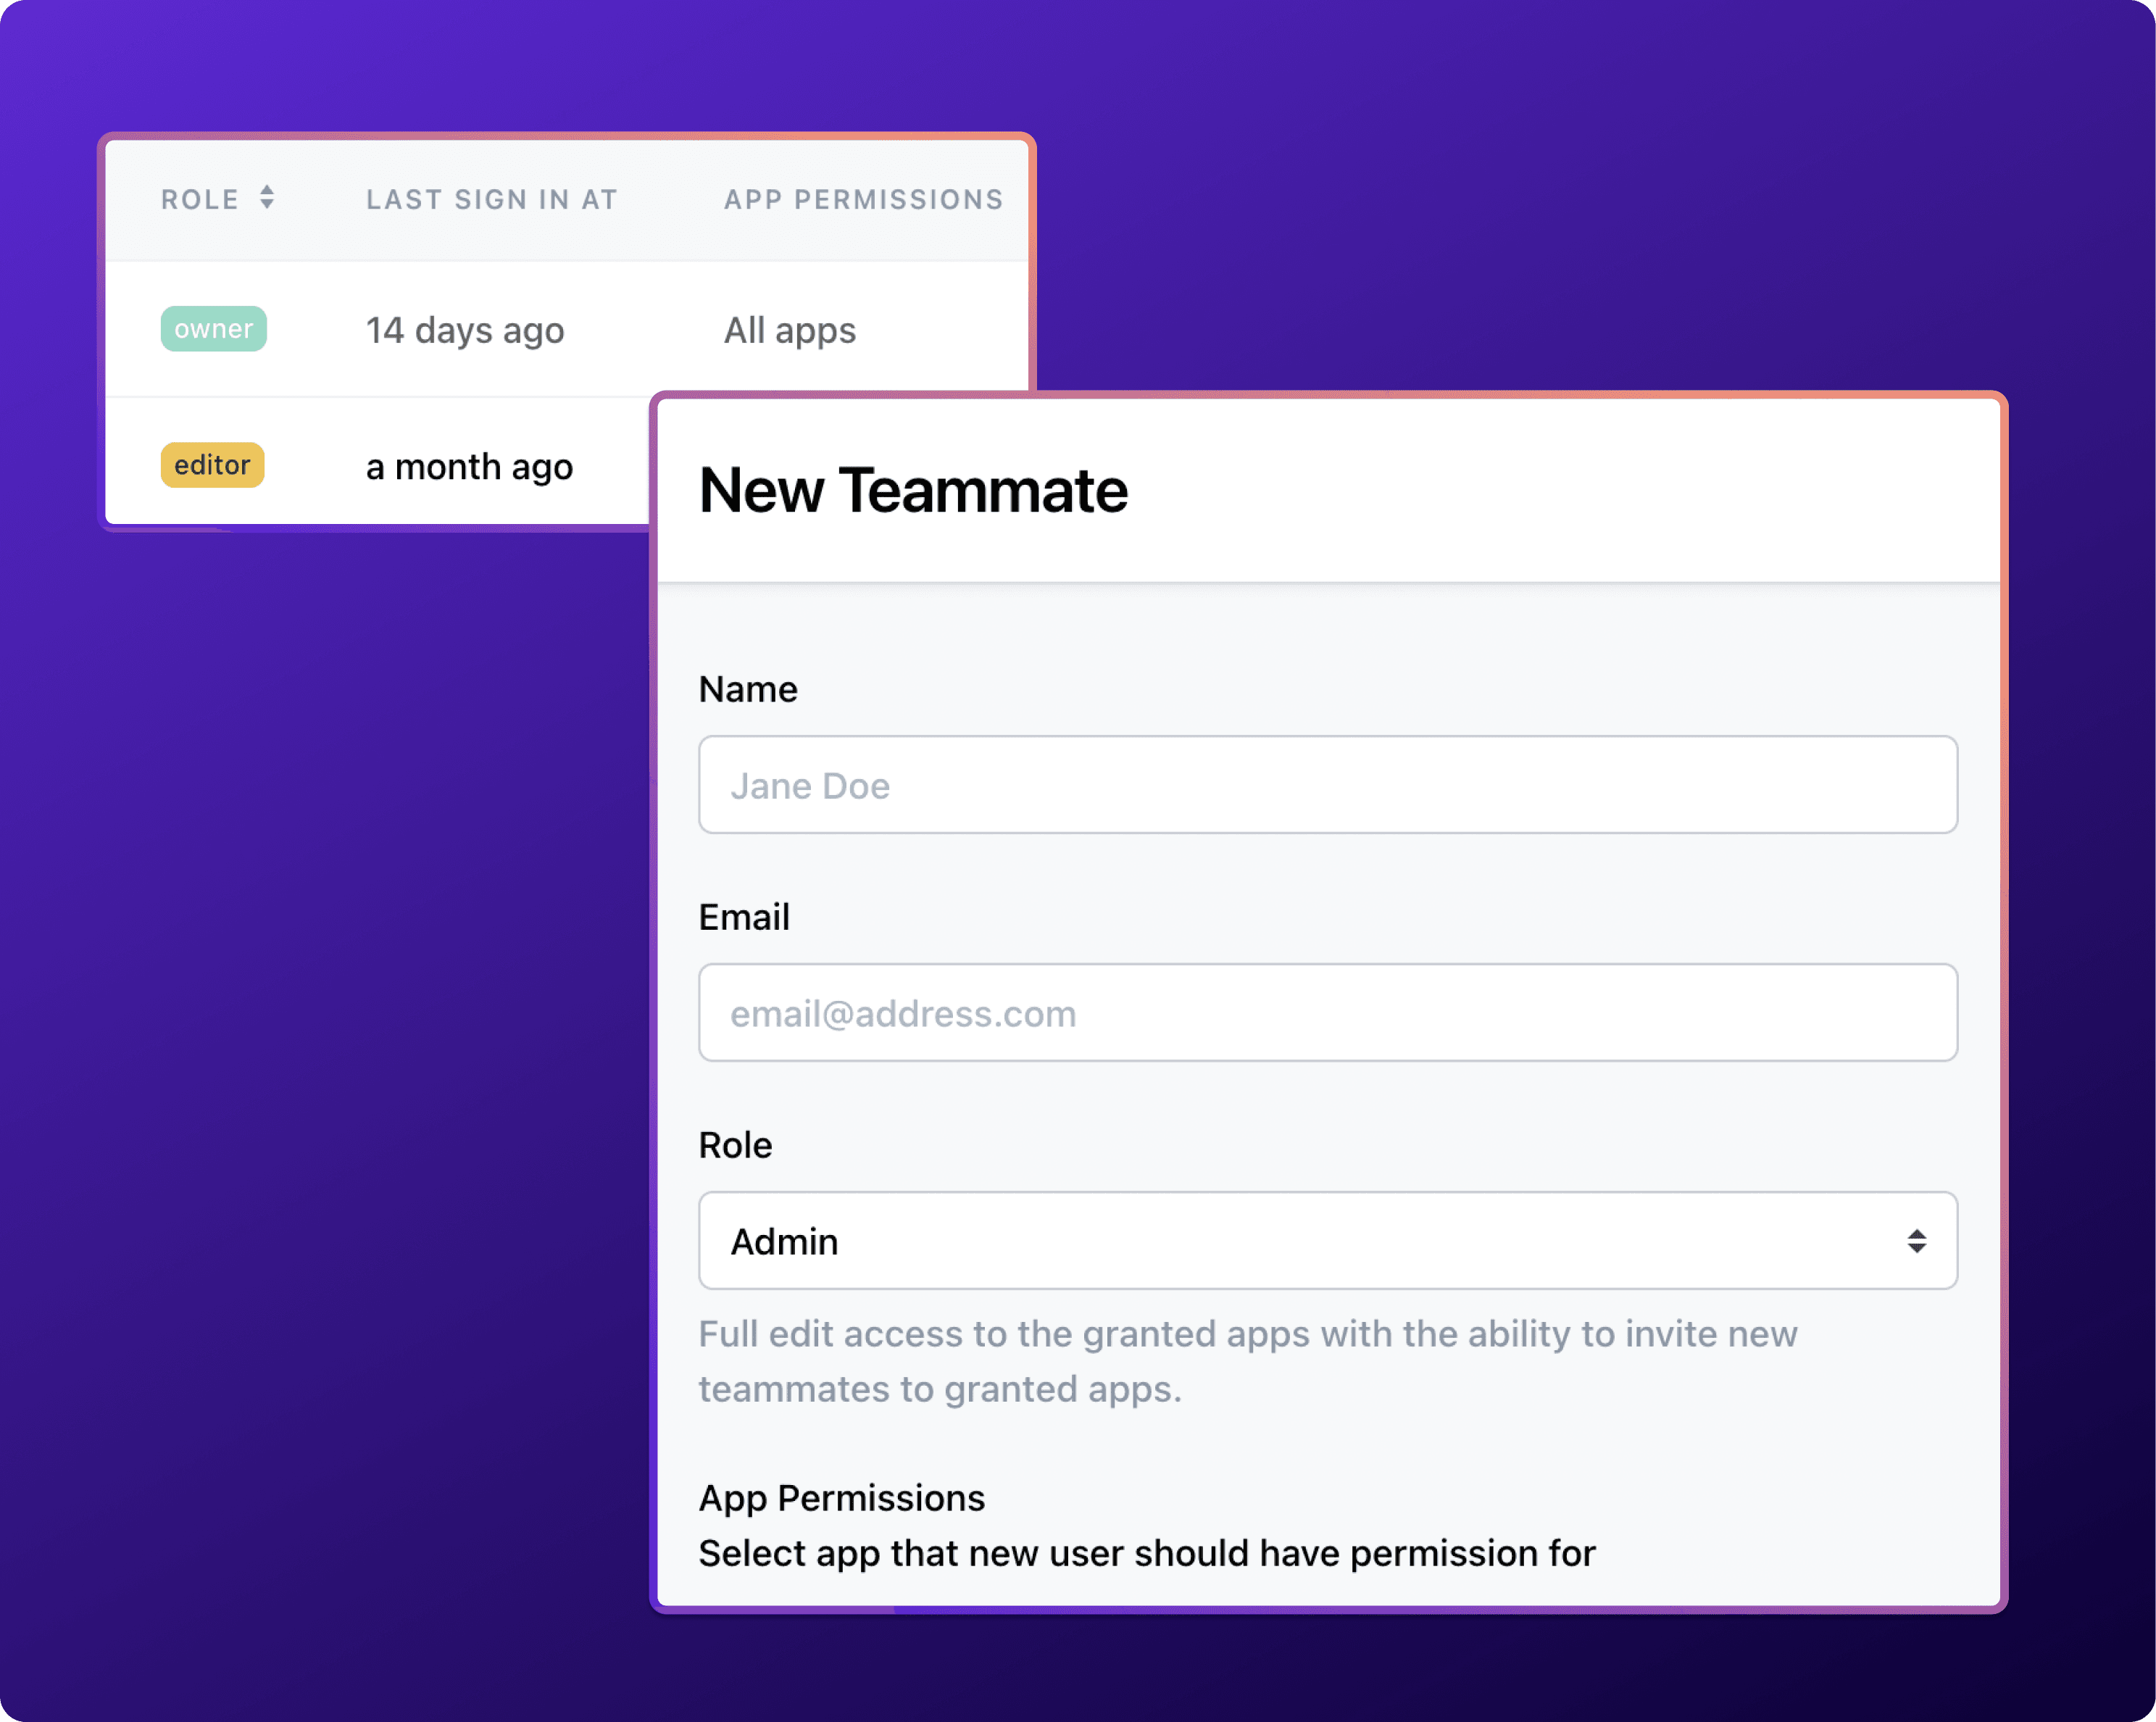This screenshot has height=1722, width=2156.
Task: Click the Email field label
Action: pyautogui.click(x=744, y=917)
